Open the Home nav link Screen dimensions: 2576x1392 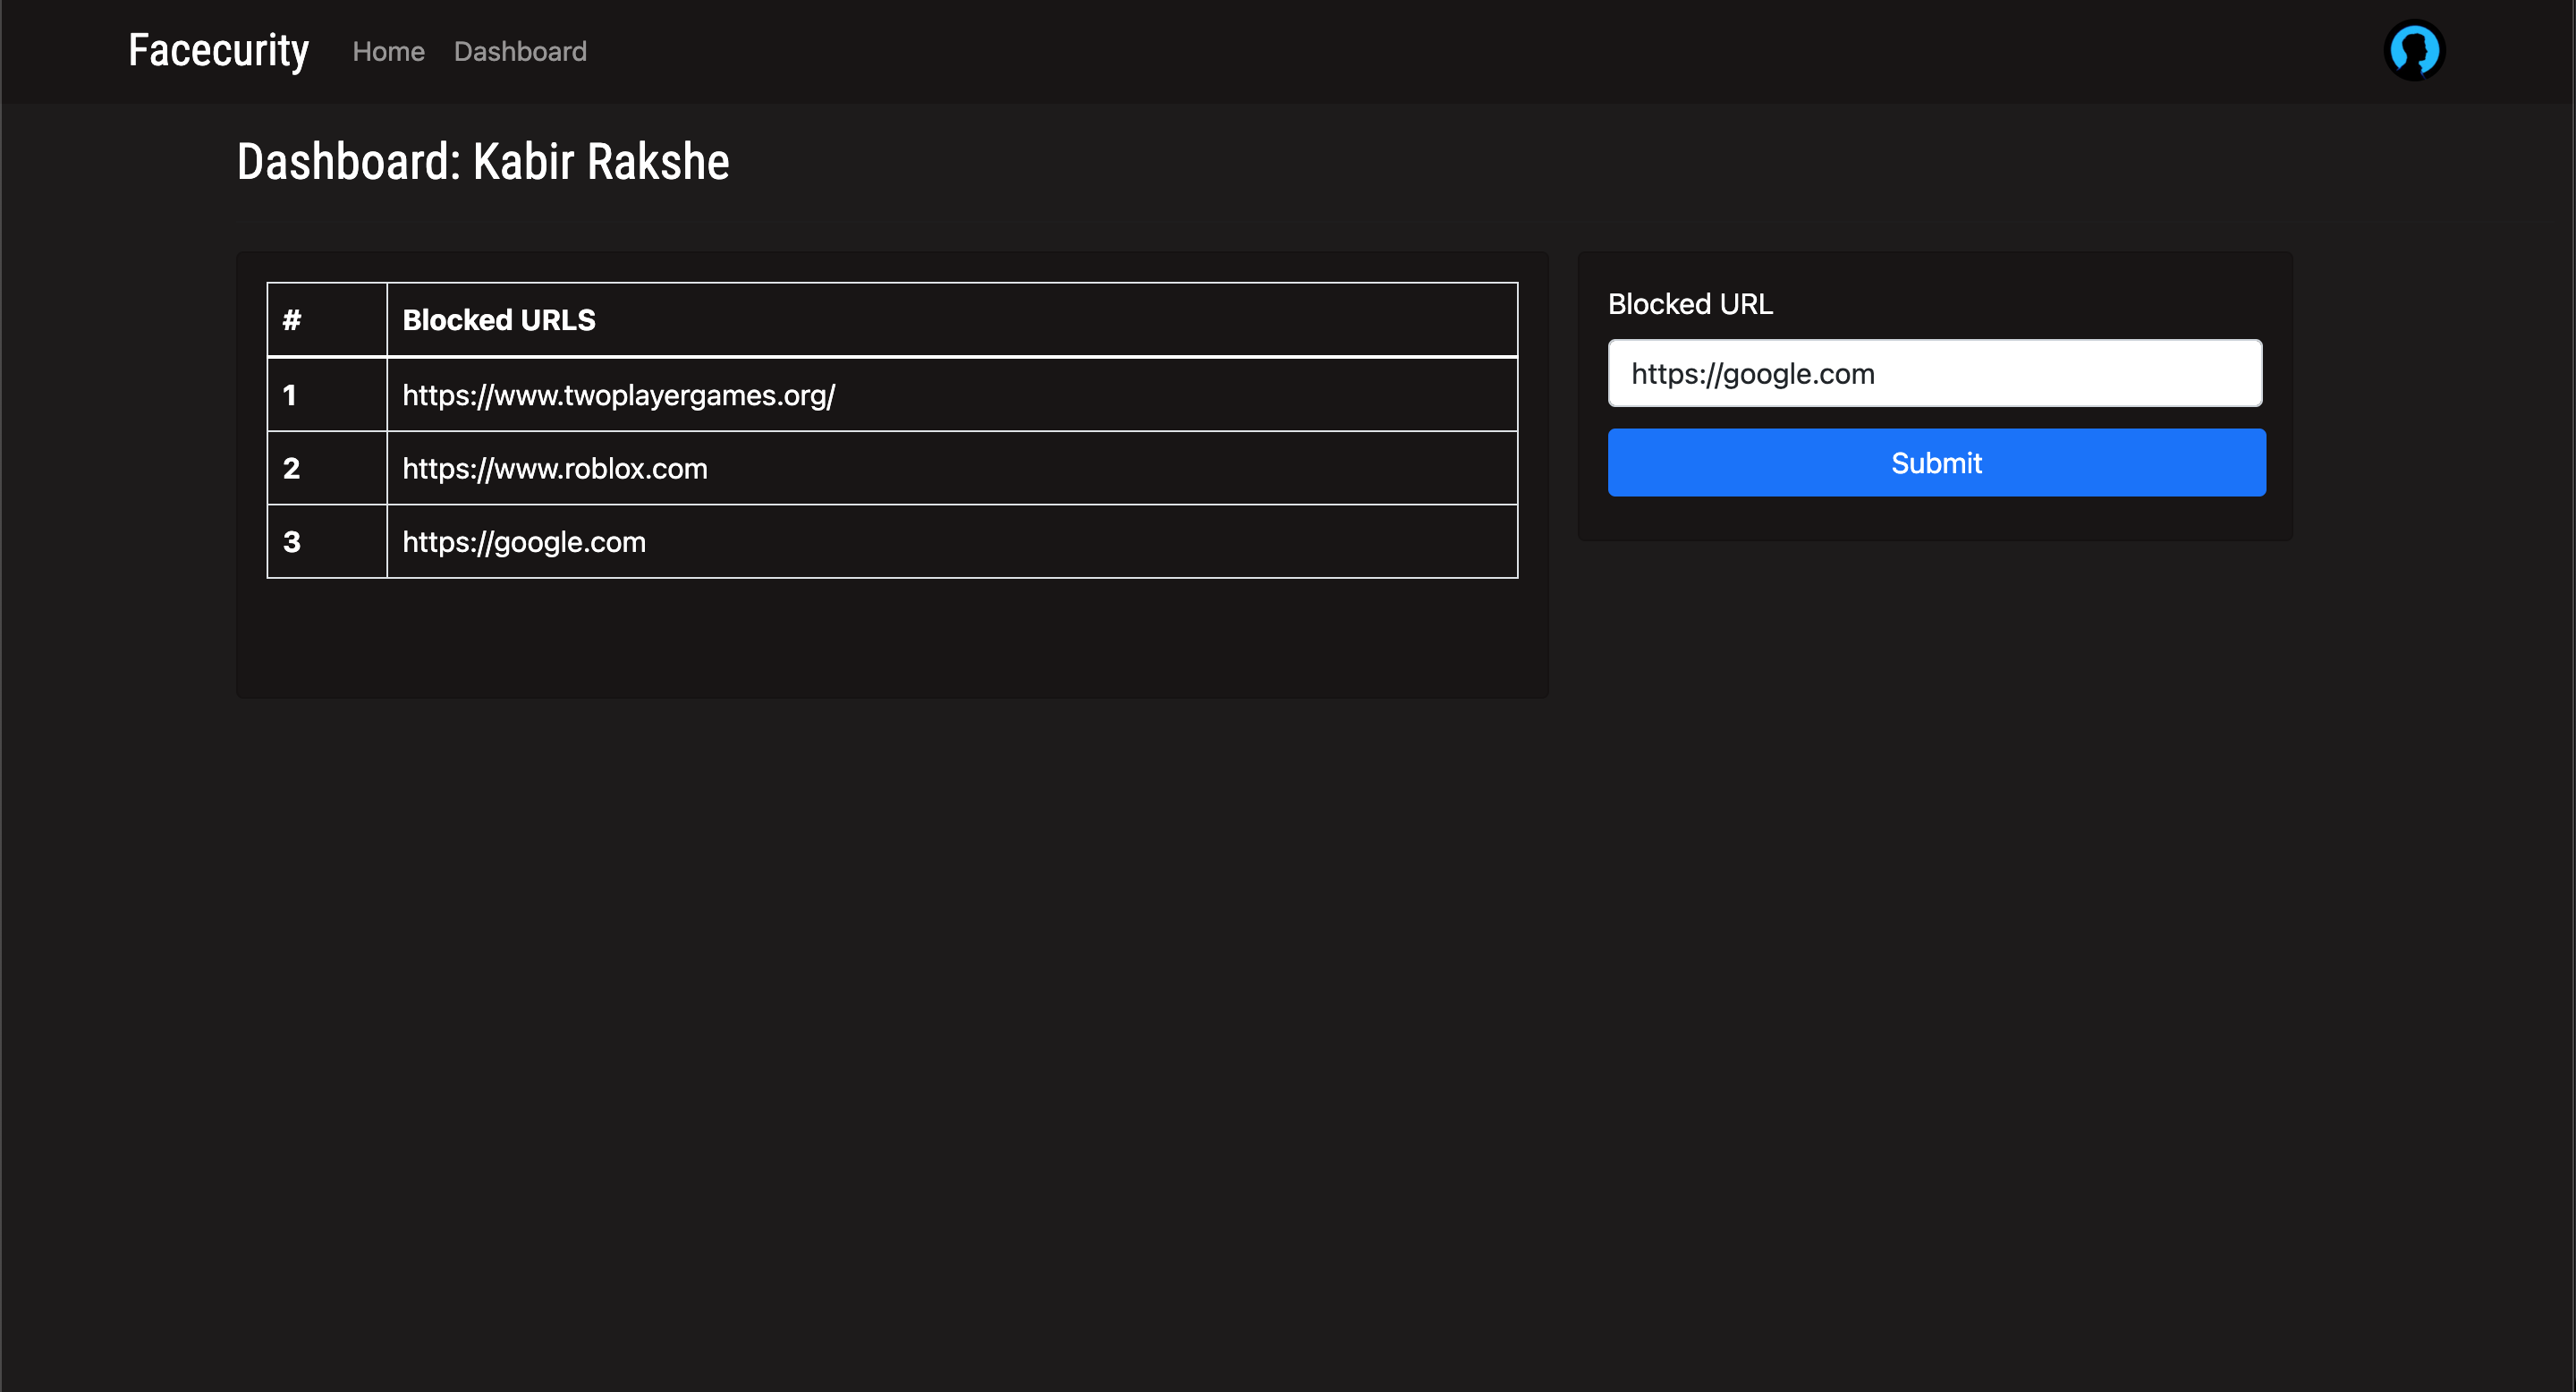388,52
